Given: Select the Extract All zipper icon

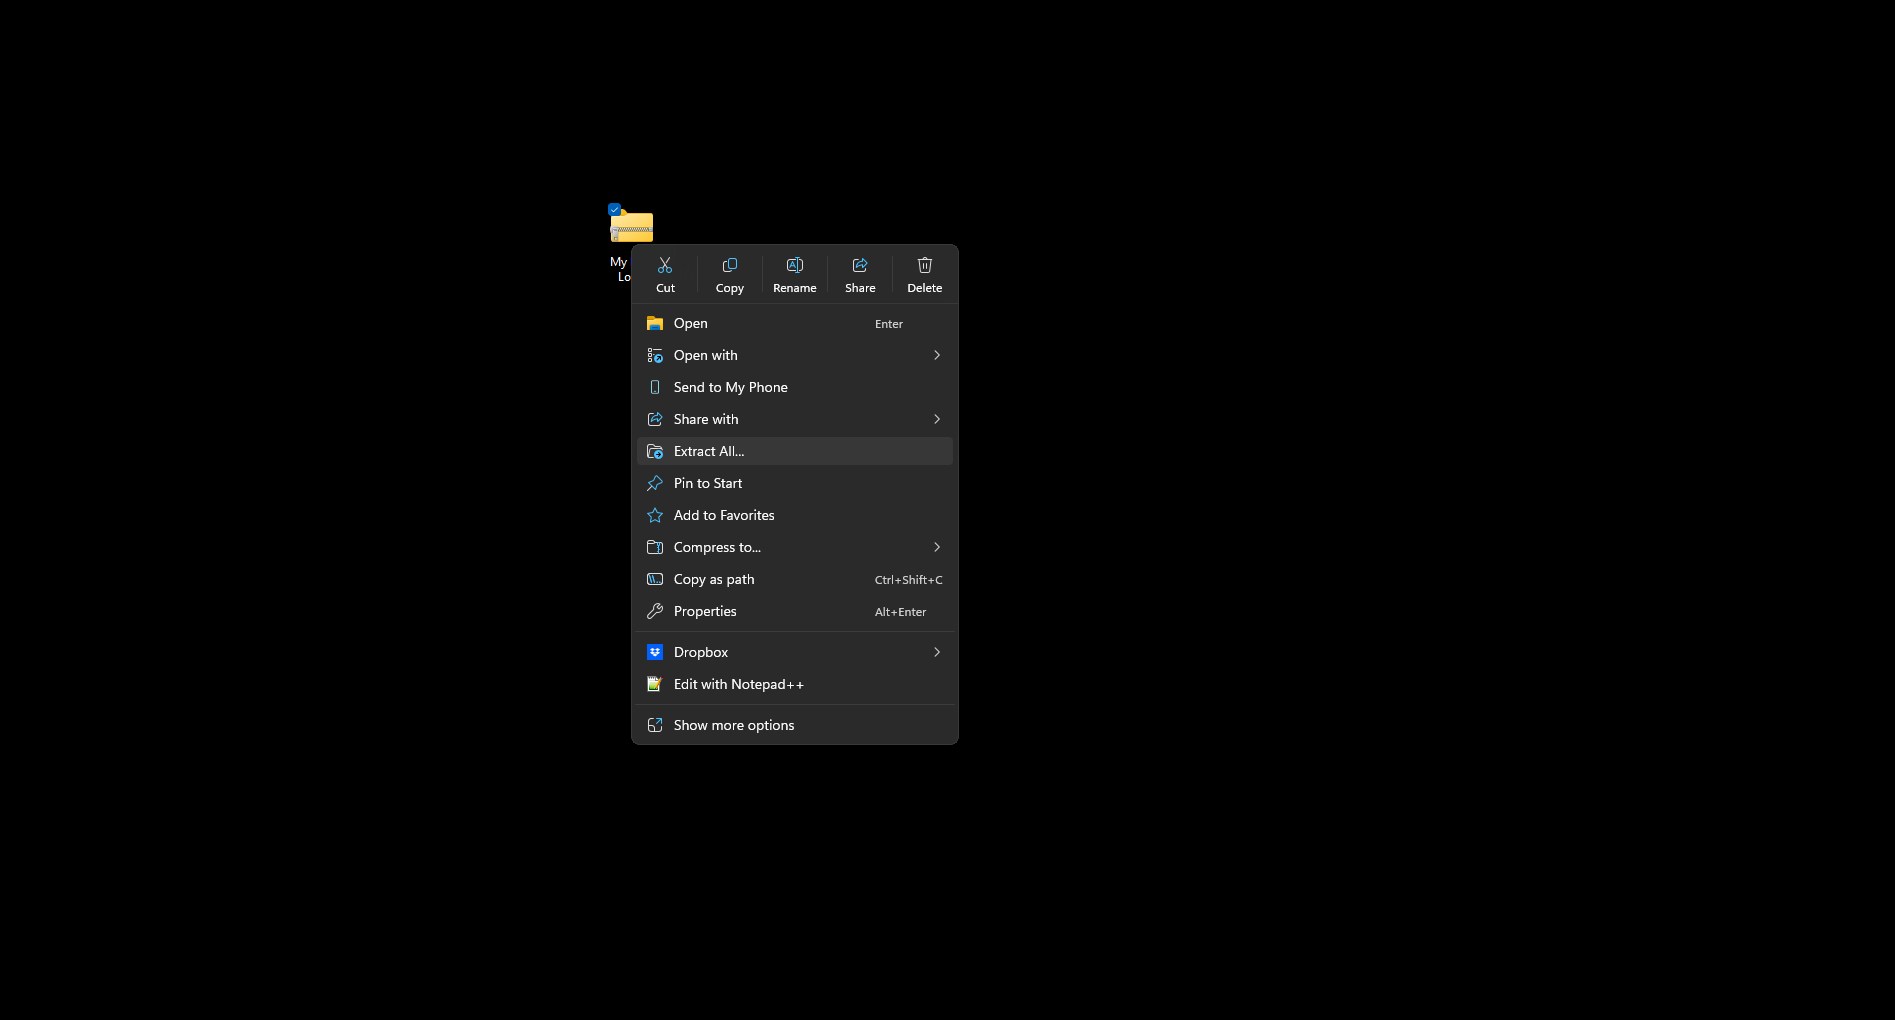Looking at the screenshot, I should (x=655, y=451).
